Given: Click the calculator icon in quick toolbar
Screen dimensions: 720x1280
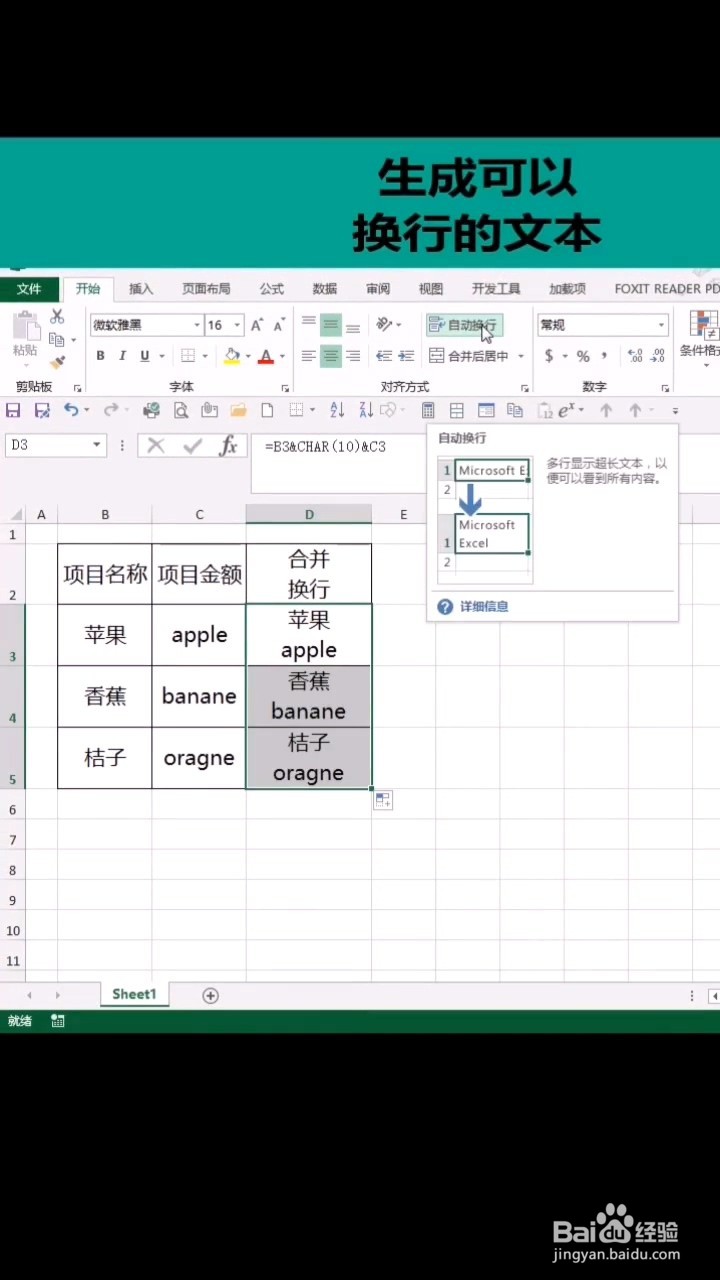Looking at the screenshot, I should [428, 410].
